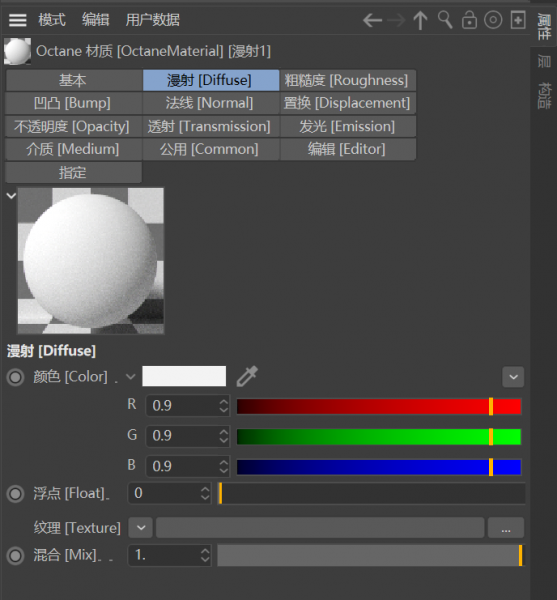Switch to 法线 [Normal] tab

211,103
